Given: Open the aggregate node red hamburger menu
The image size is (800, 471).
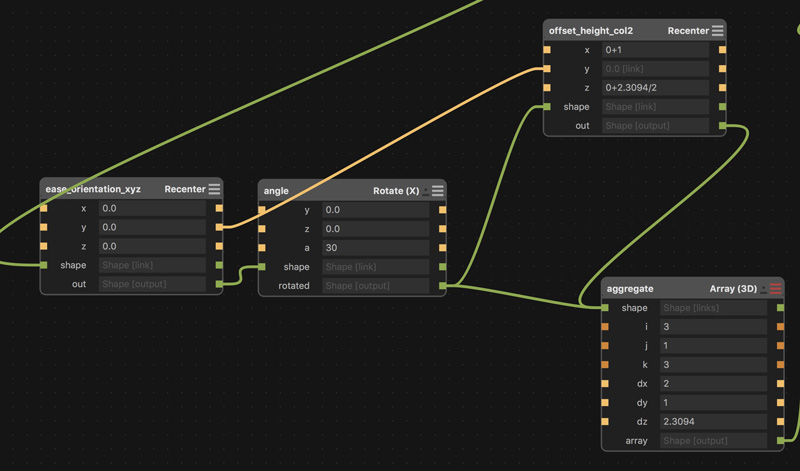Looking at the screenshot, I should (x=776, y=289).
